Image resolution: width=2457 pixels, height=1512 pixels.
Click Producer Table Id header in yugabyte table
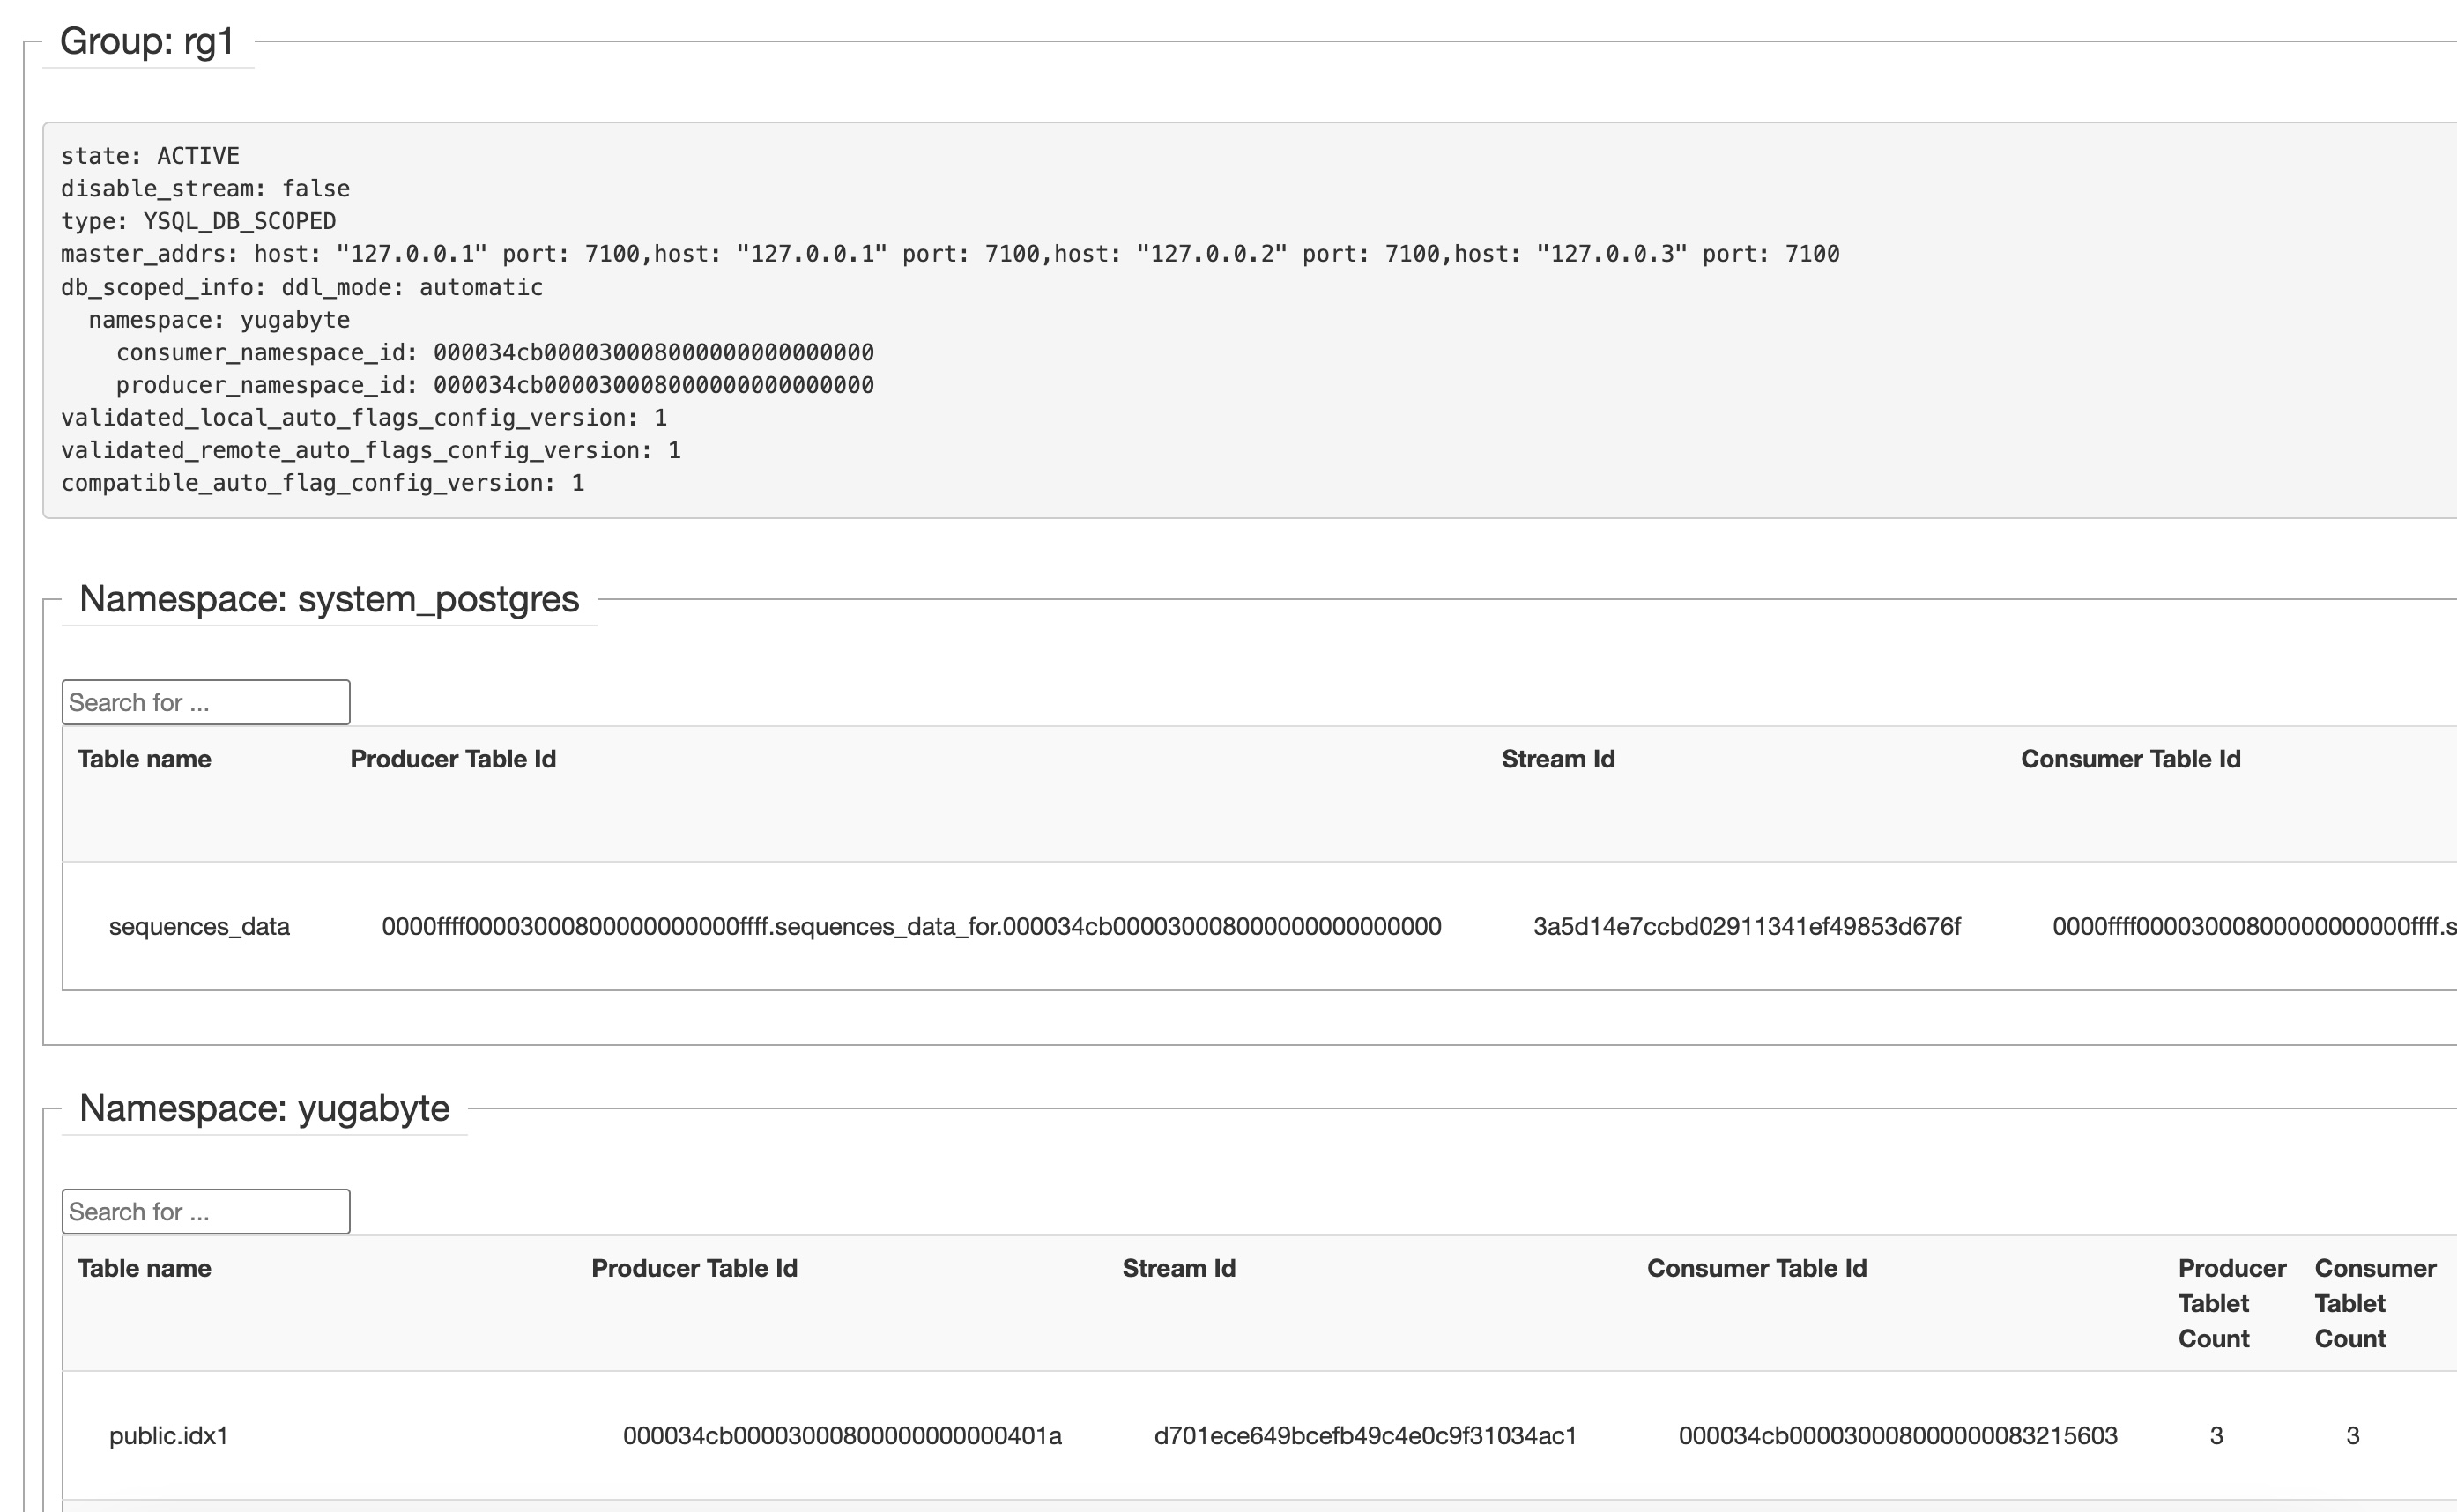click(694, 1268)
